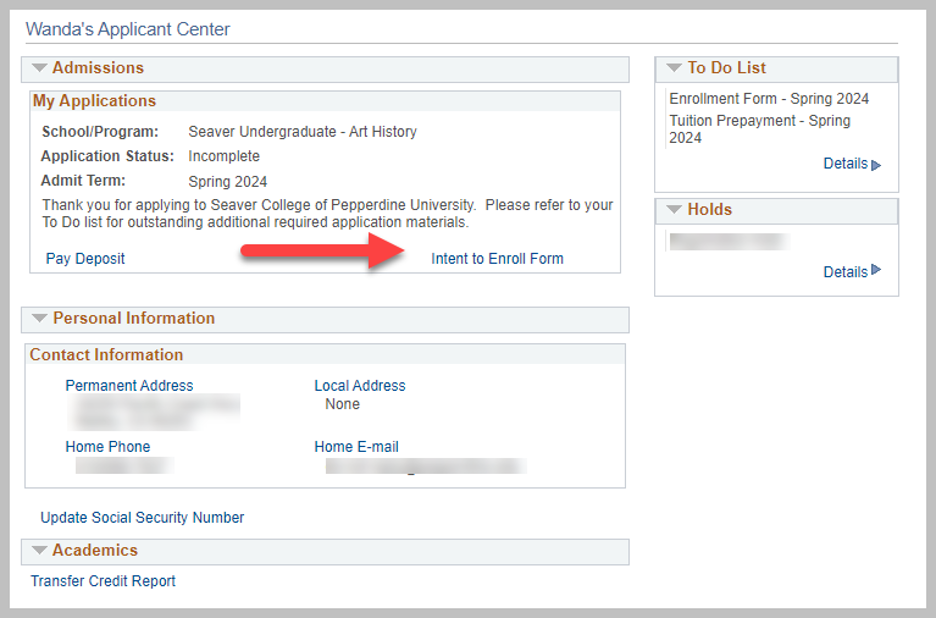Edit the Permanent Address
The height and width of the screenshot is (618, 936).
click(x=129, y=386)
